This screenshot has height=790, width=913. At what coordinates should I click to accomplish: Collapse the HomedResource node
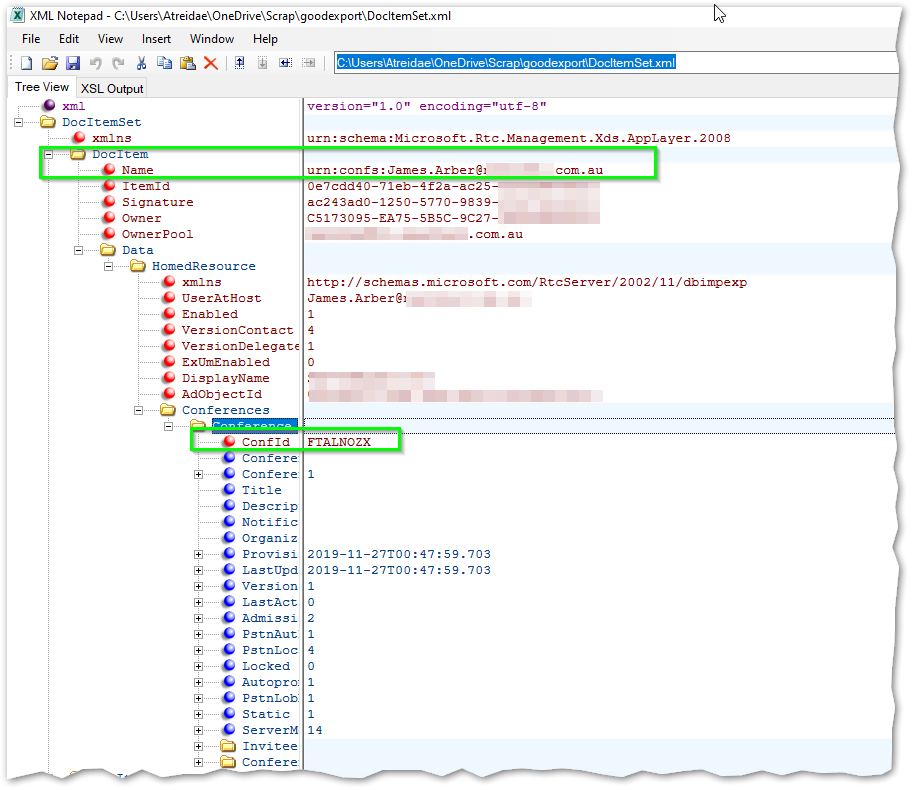pyautogui.click(x=108, y=266)
